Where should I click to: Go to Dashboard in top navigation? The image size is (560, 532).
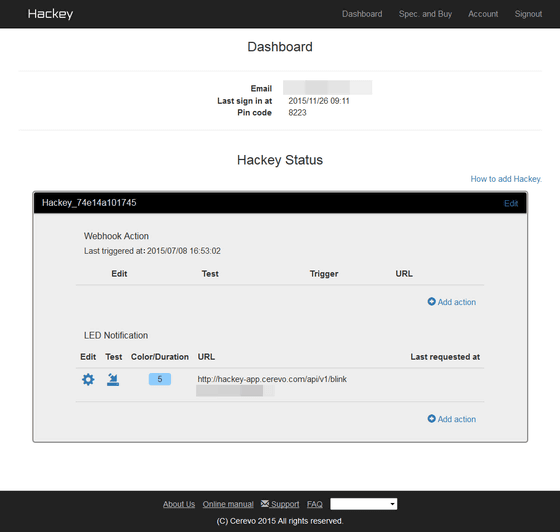coord(362,14)
